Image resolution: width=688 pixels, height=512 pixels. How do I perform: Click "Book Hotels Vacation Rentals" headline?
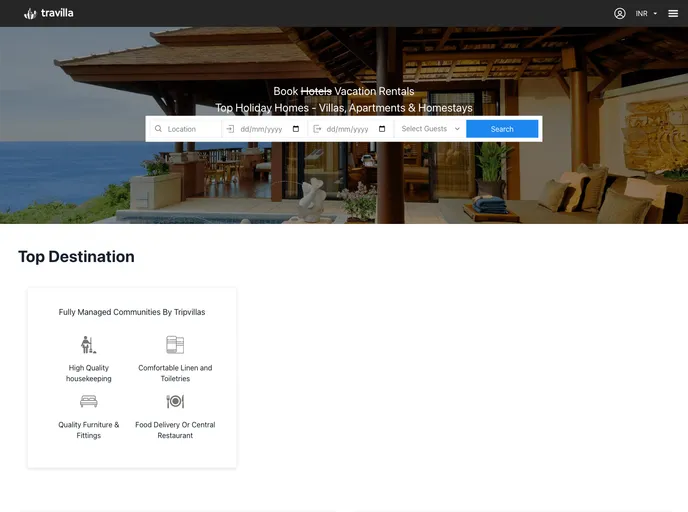(x=344, y=91)
